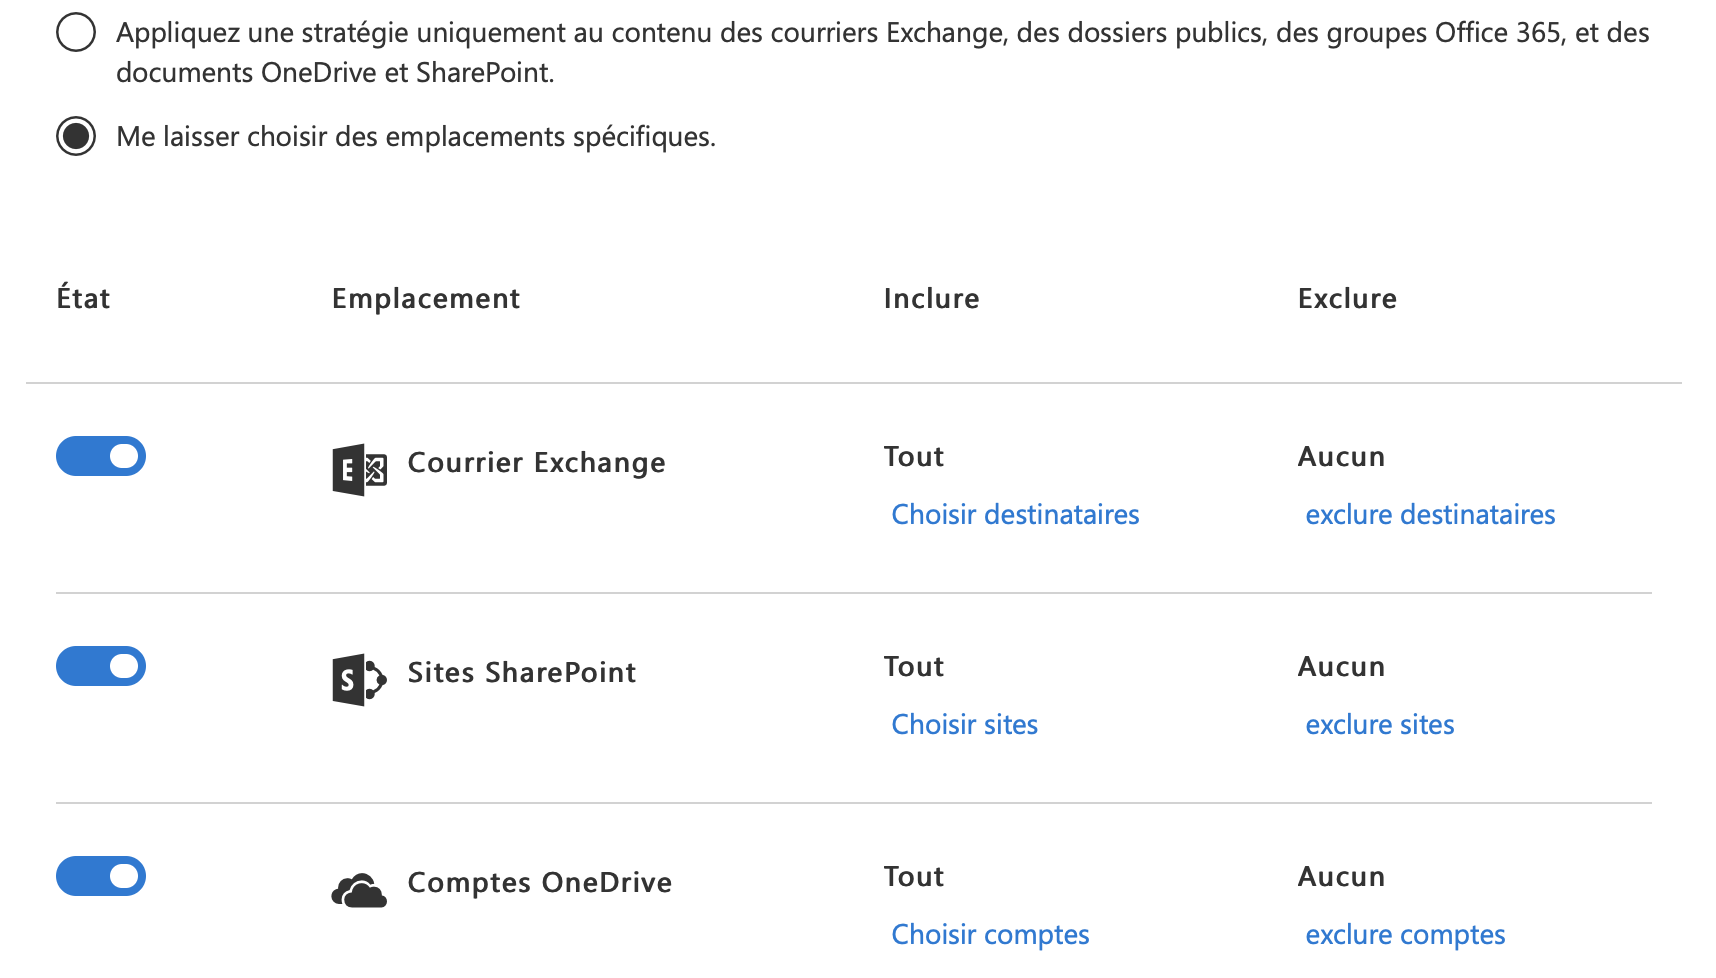Screen dimensions: 1716x978
Task: Click the 'État' column header
Action: point(83,298)
